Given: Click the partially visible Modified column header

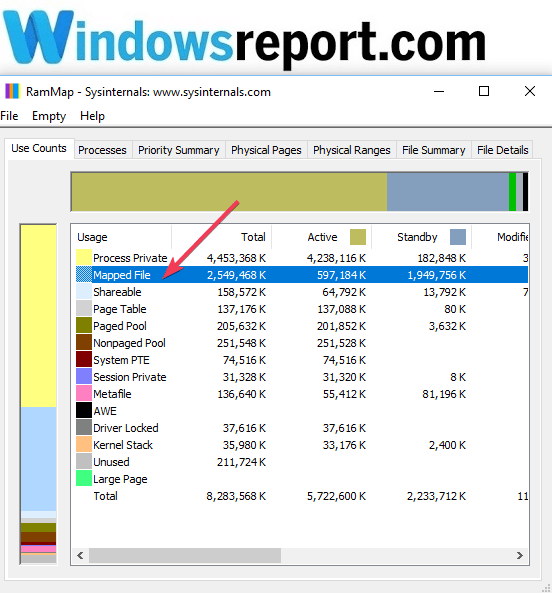Looking at the screenshot, I should (500, 237).
